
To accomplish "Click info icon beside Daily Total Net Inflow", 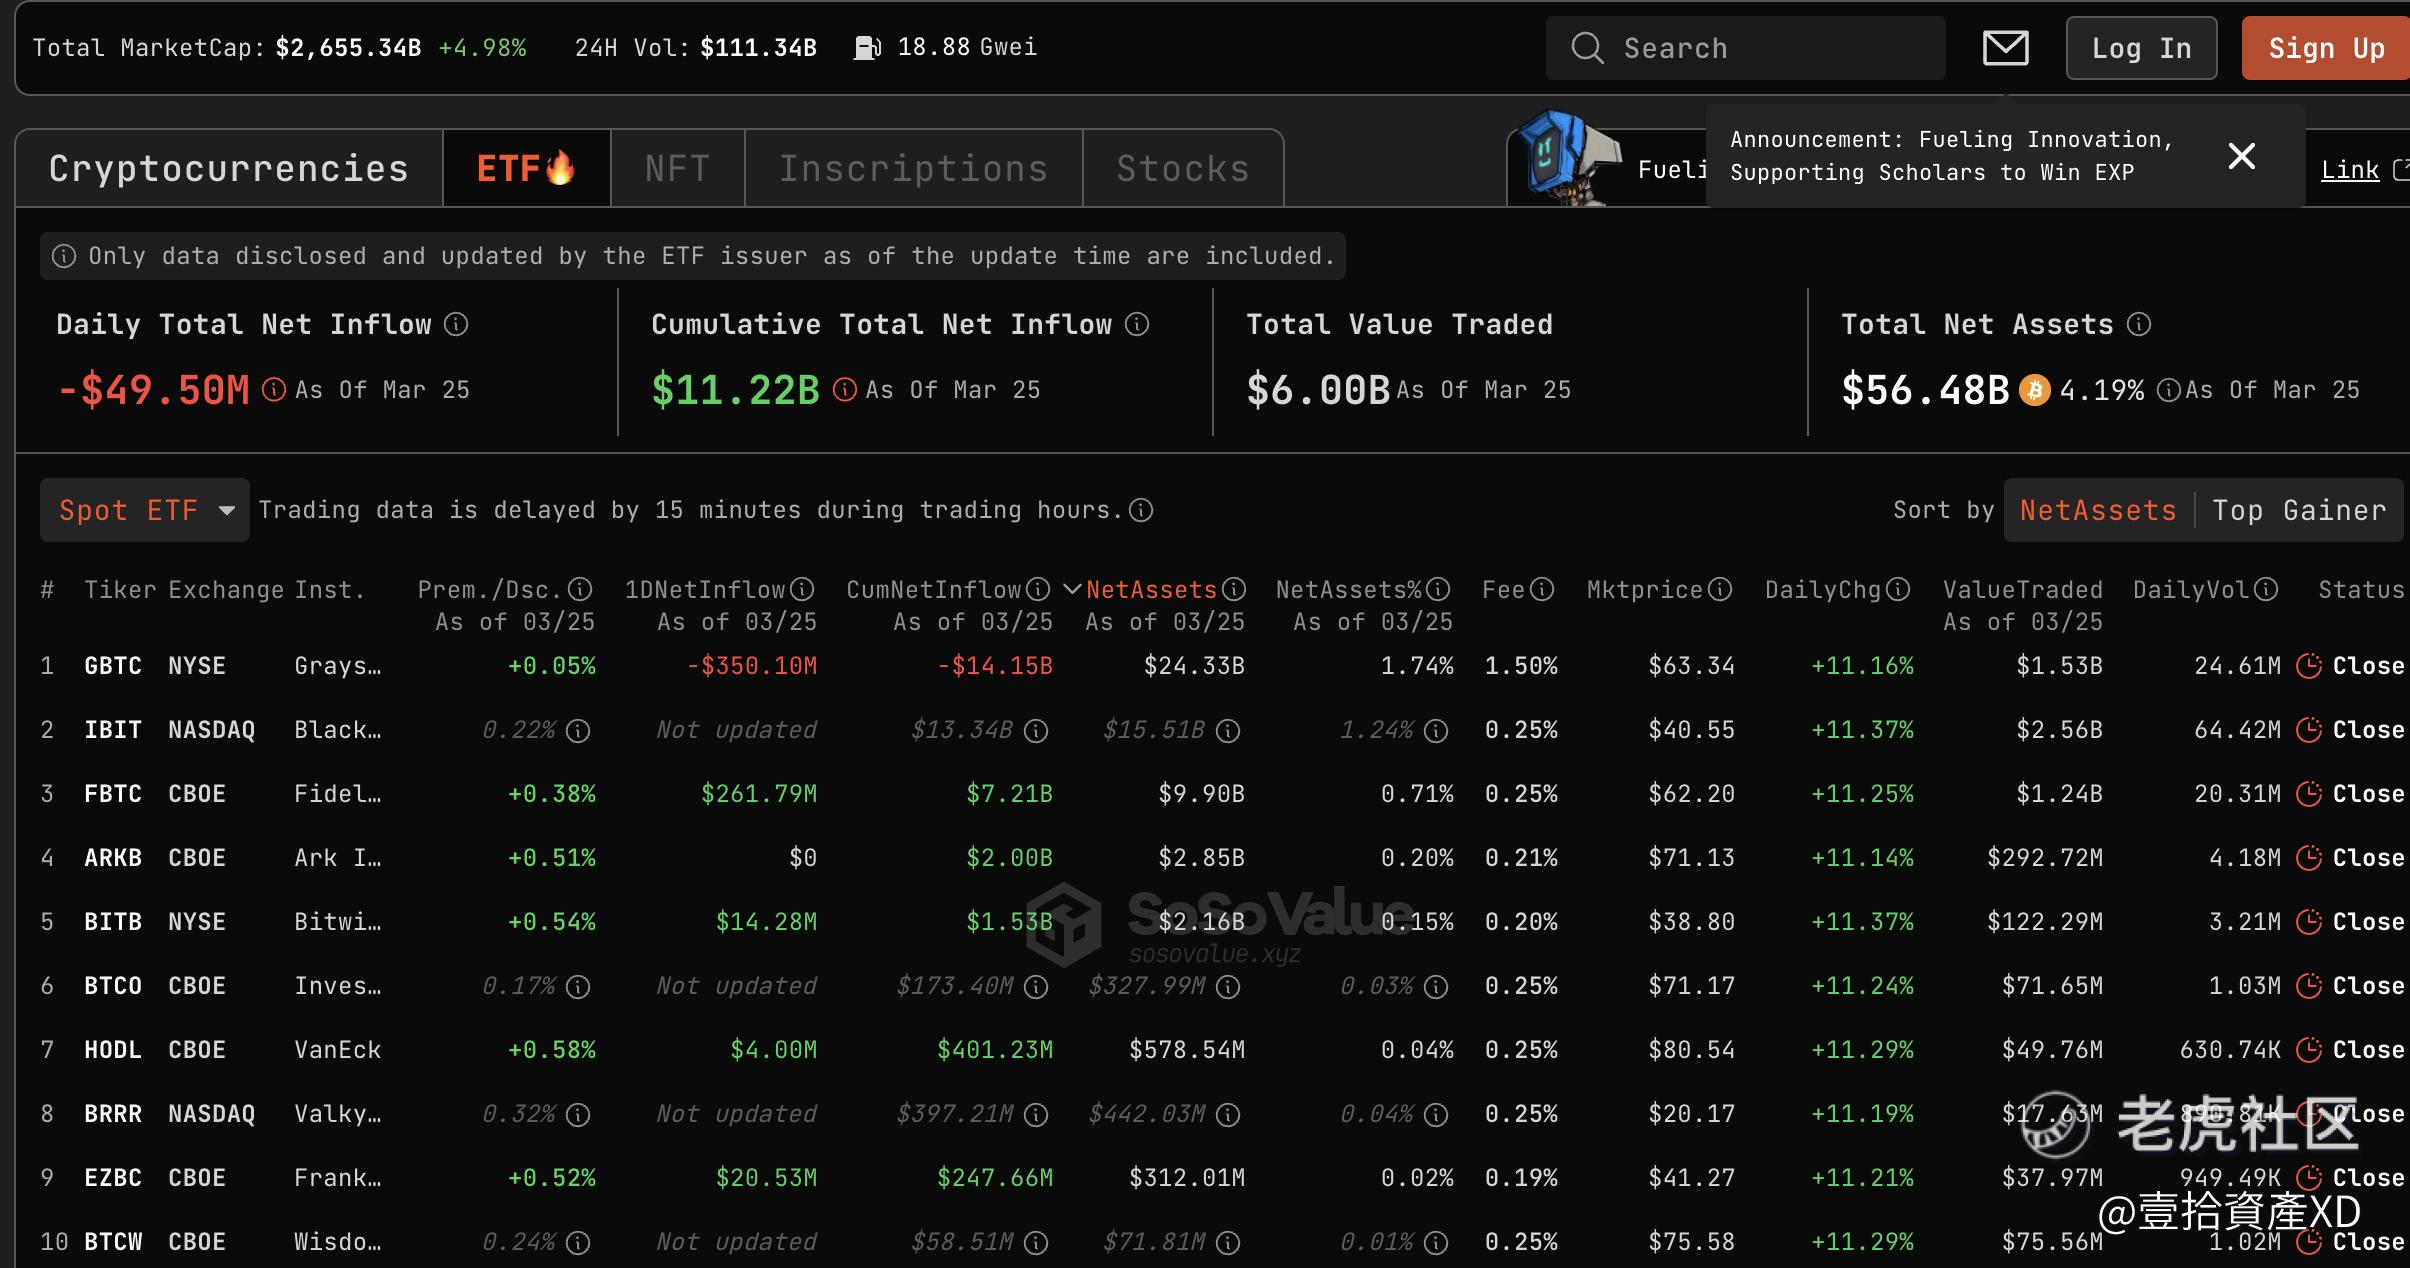I will pyautogui.click(x=456, y=324).
